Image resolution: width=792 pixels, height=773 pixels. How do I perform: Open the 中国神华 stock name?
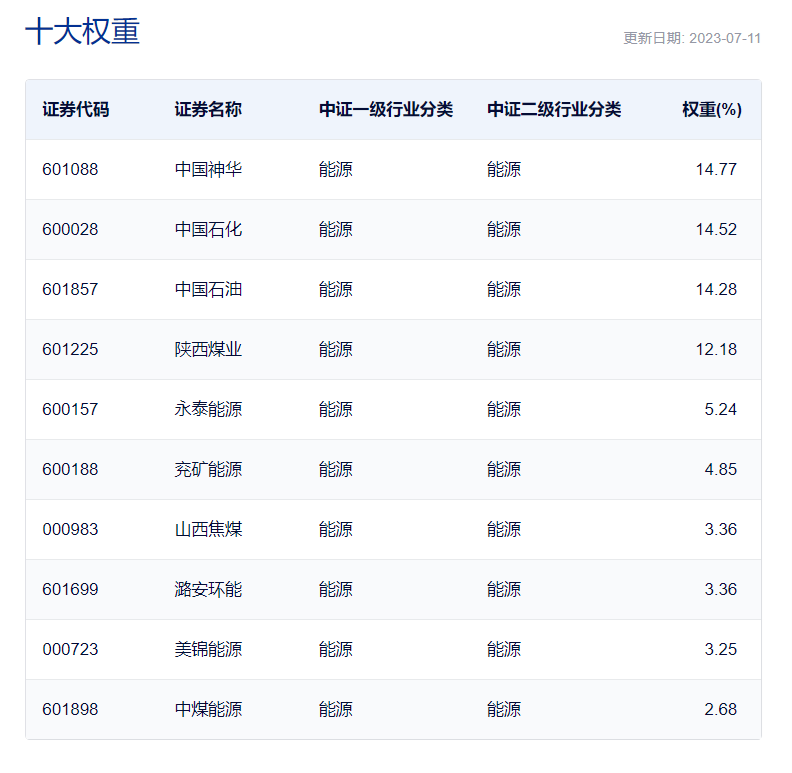pos(208,169)
